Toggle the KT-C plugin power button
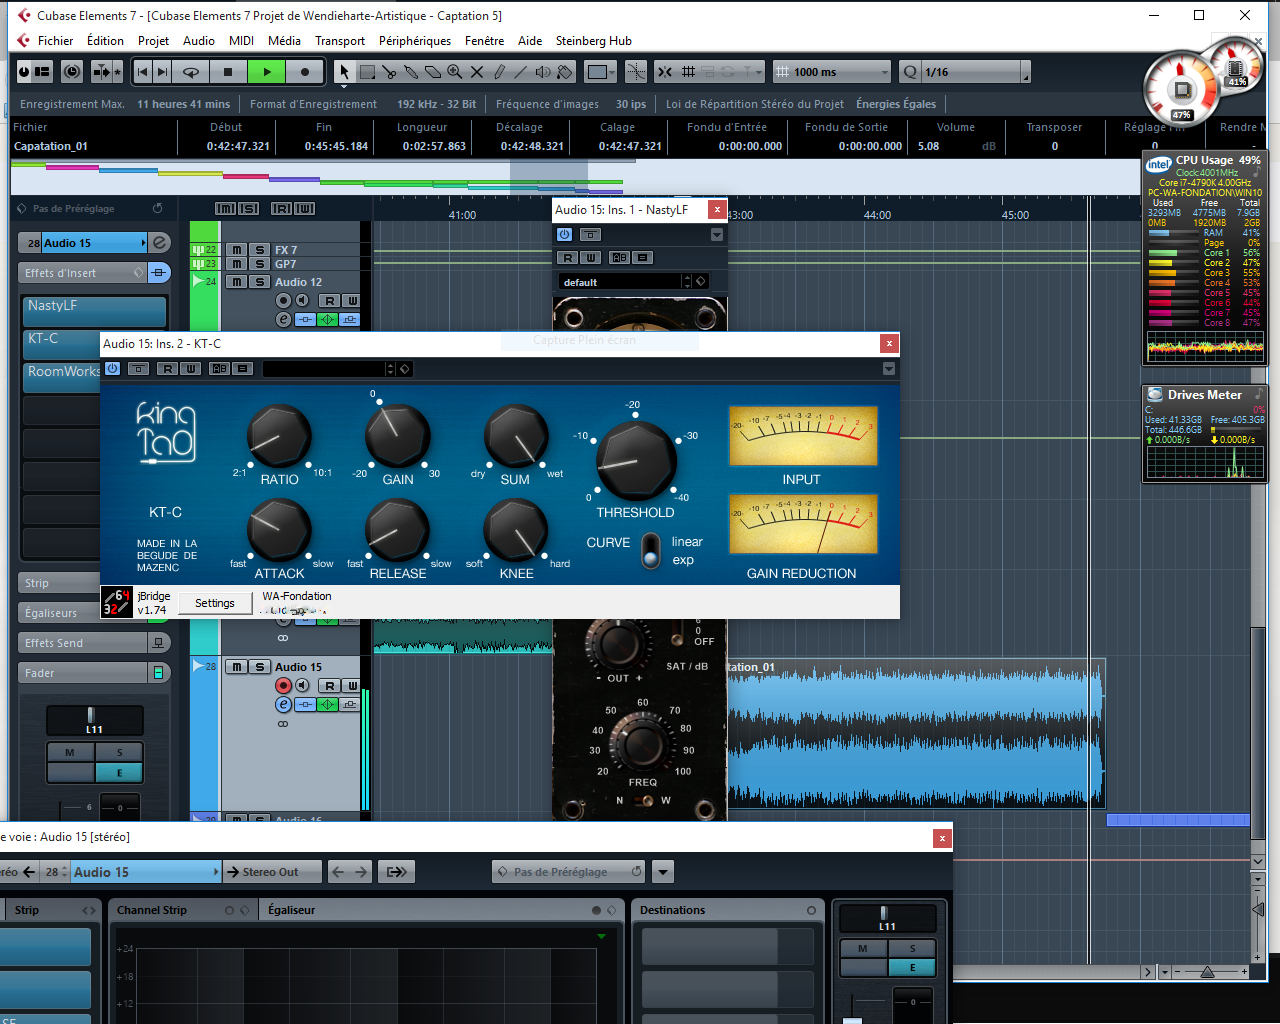 113,369
